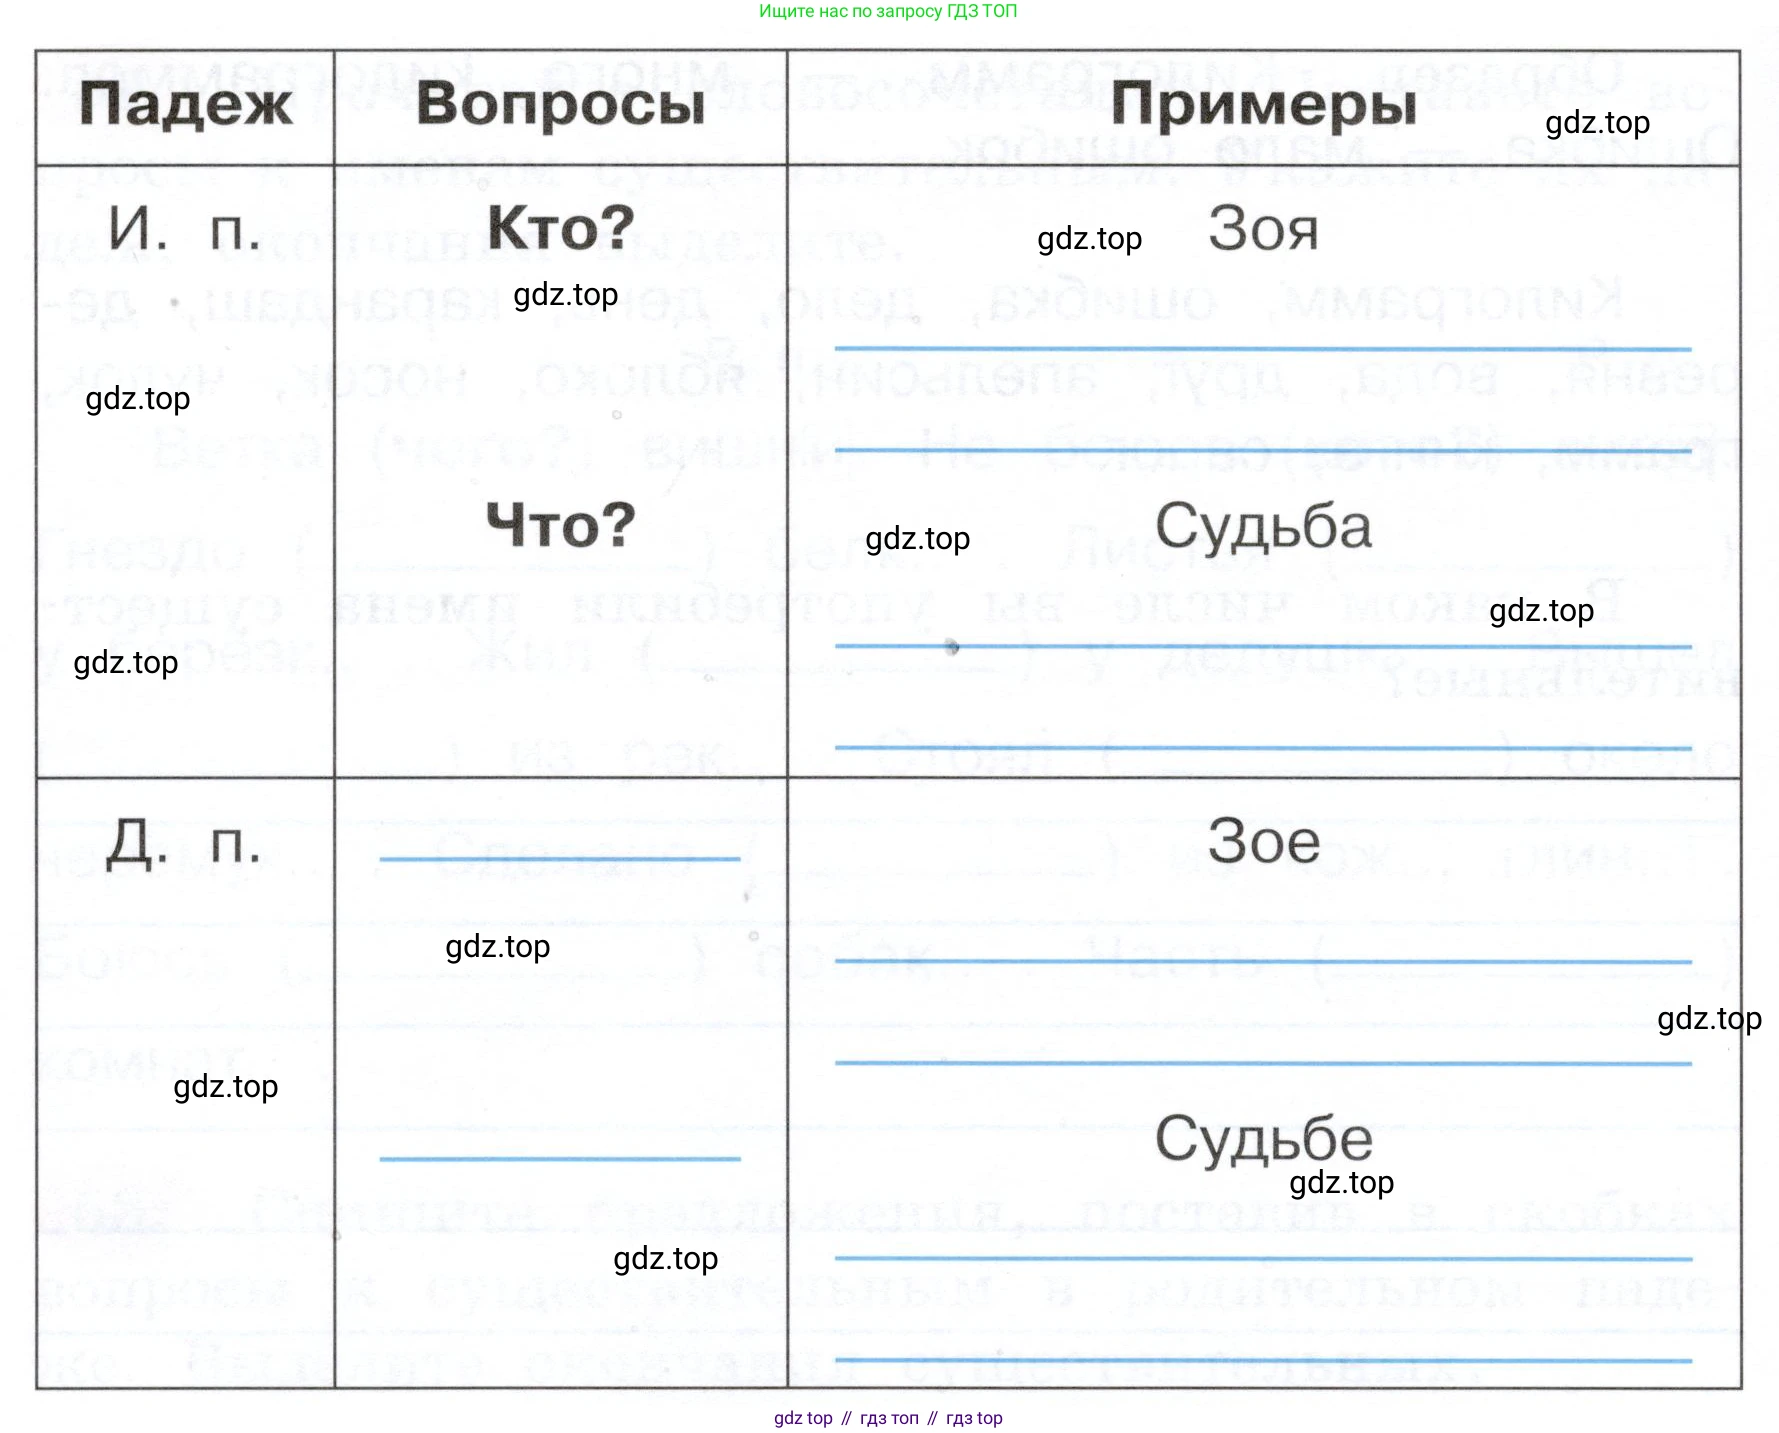Click the question 'Что?'
The width and height of the screenshot is (1779, 1433).
(x=561, y=524)
